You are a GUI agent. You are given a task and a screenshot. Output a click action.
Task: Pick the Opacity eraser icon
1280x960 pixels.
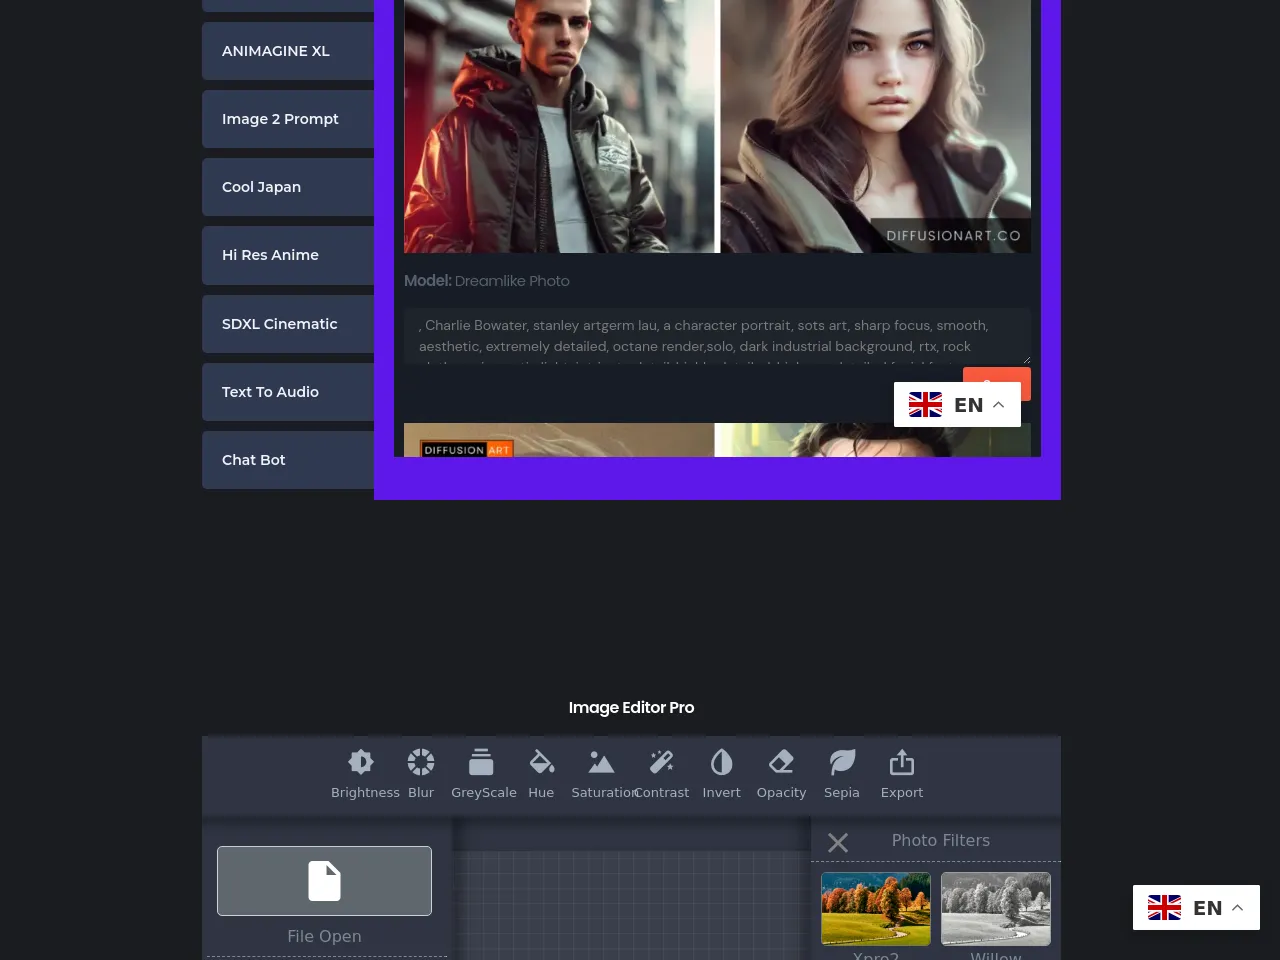(781, 763)
